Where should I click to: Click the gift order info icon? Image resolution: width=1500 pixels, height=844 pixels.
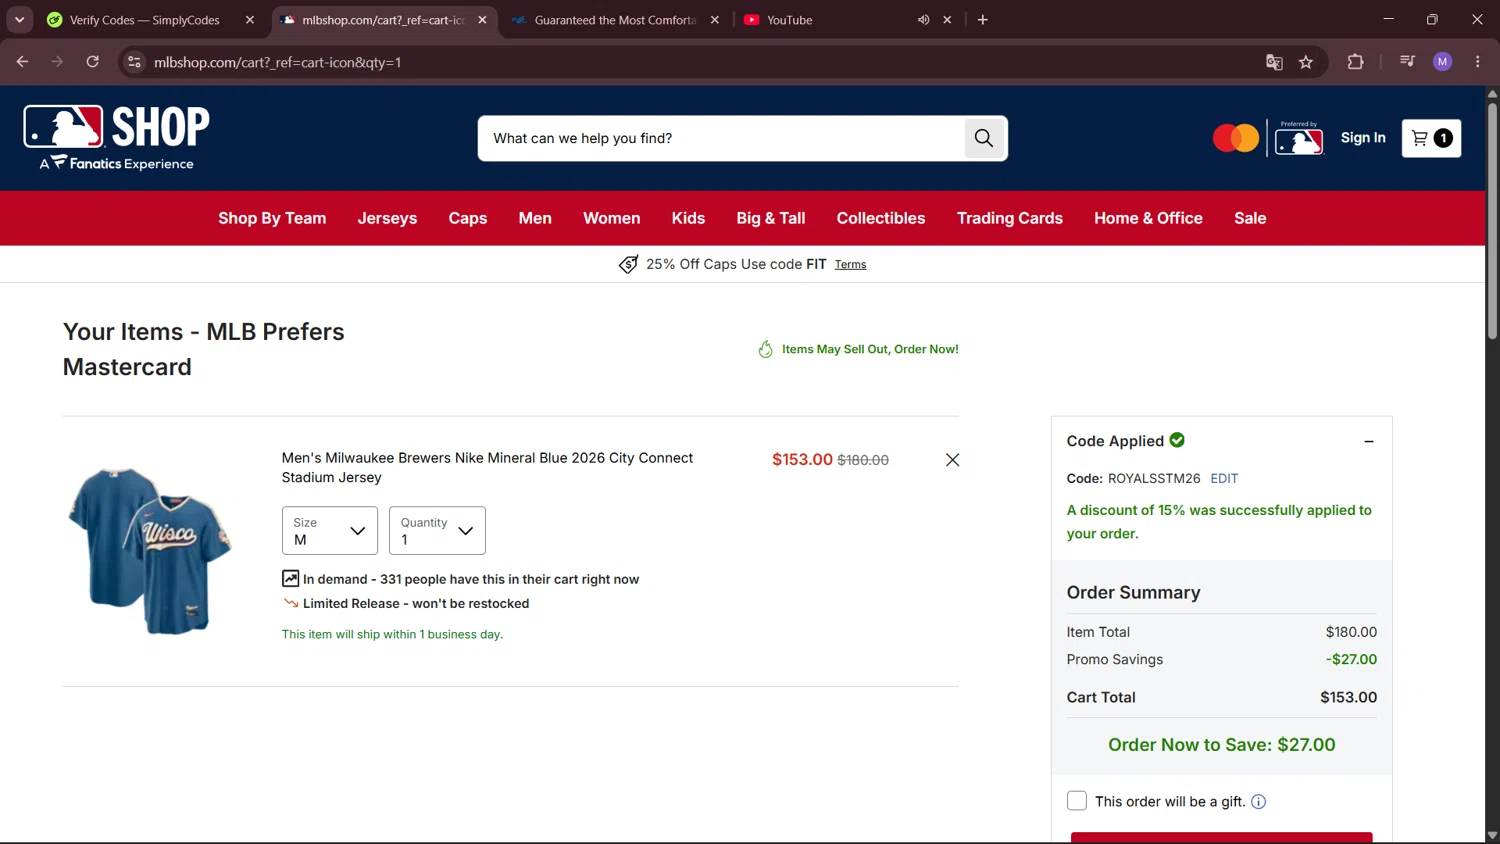1259,802
